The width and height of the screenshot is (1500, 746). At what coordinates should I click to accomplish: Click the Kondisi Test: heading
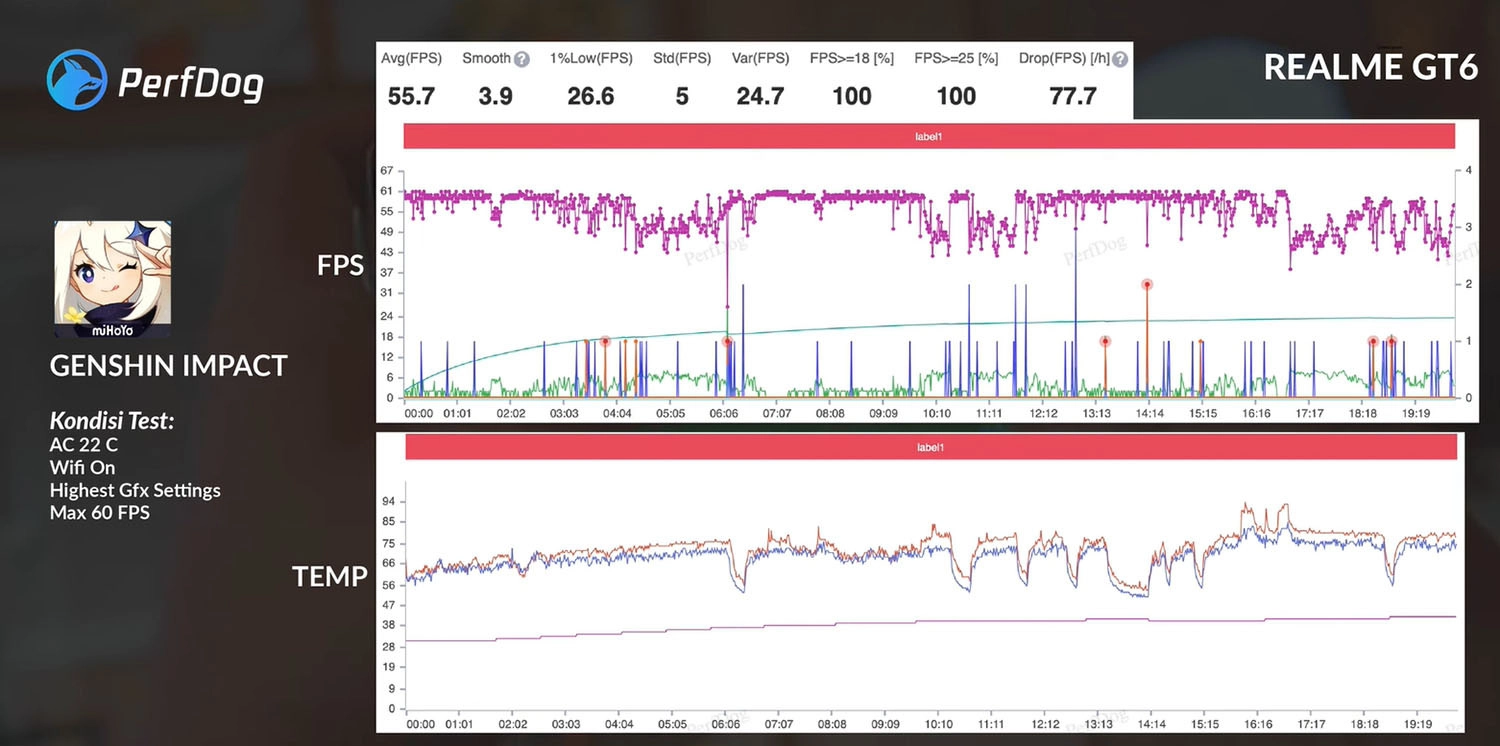coord(112,421)
